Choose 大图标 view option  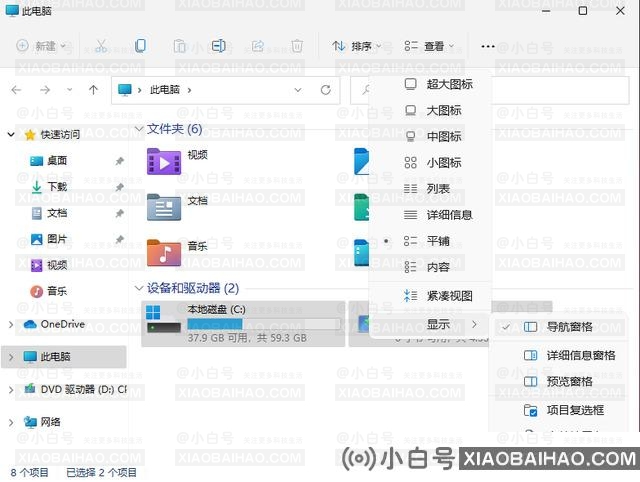tap(430, 110)
